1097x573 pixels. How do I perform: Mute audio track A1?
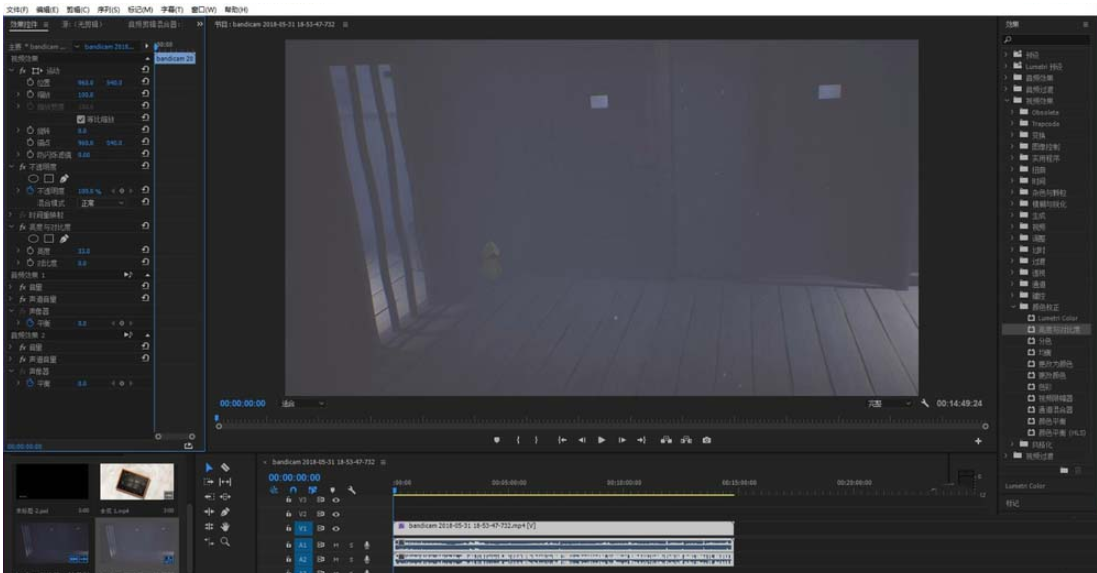point(335,544)
